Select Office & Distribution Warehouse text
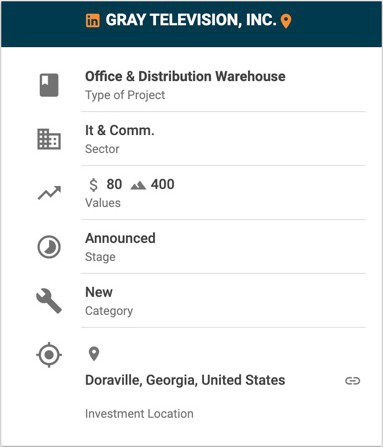This screenshot has height=447, width=383. tap(185, 76)
